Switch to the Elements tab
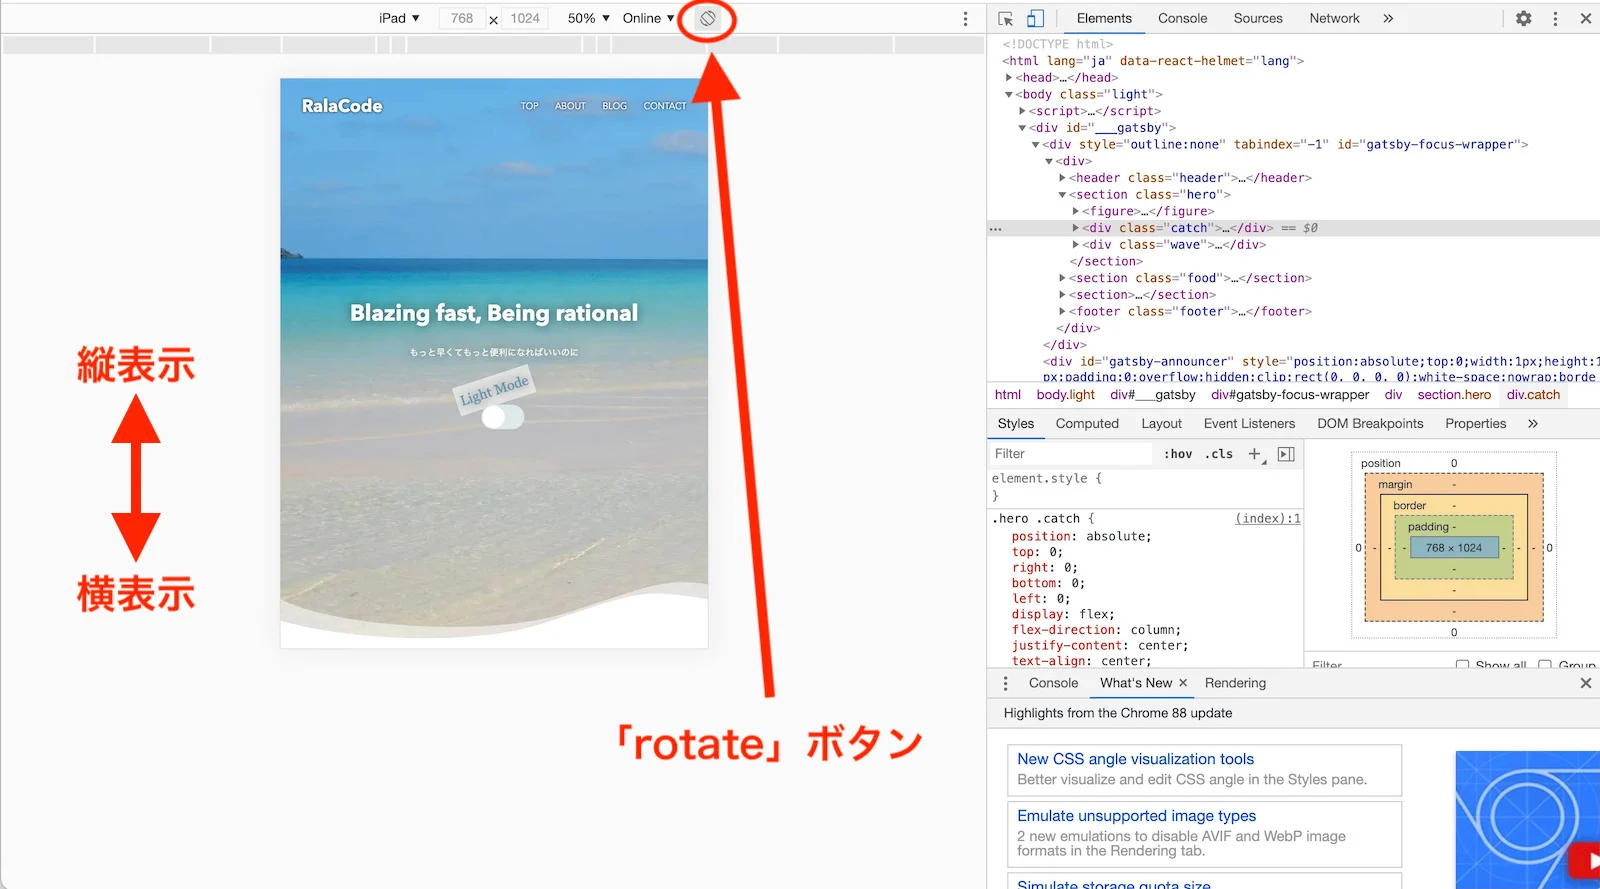 tap(1104, 19)
